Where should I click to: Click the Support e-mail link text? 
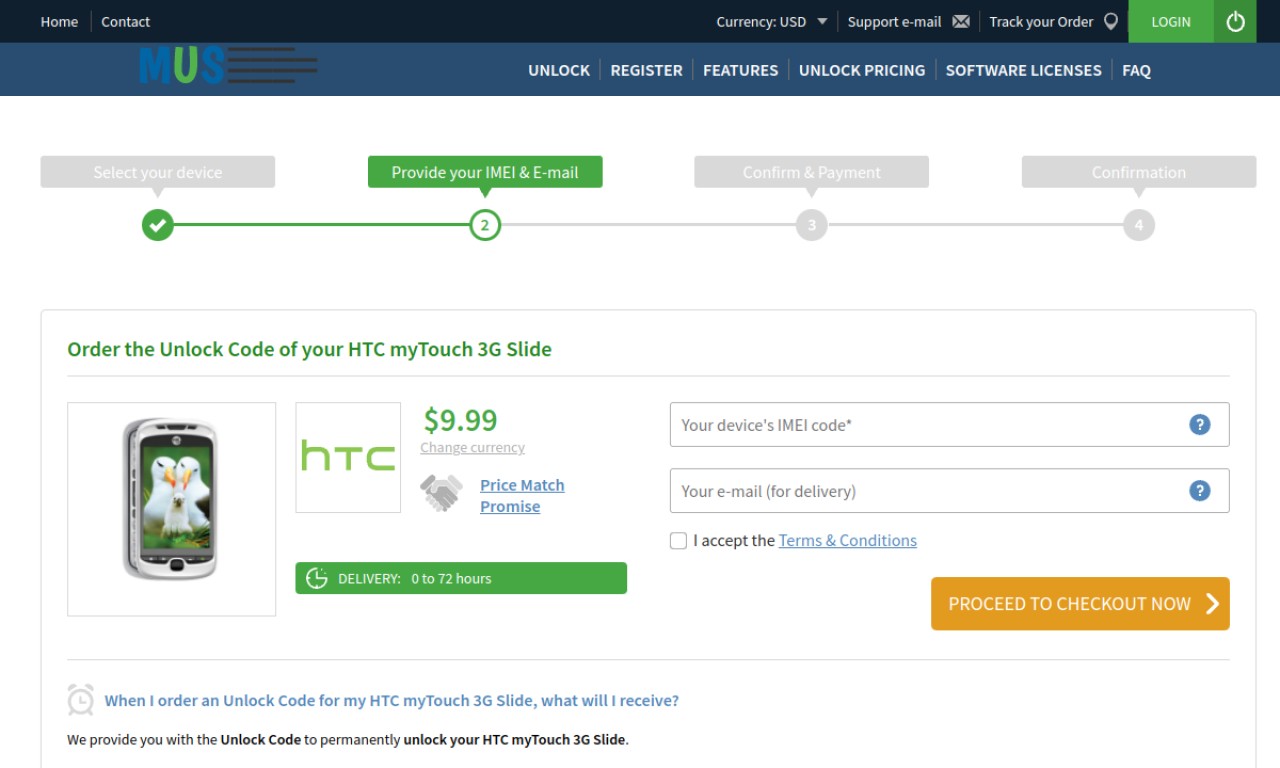(x=895, y=22)
